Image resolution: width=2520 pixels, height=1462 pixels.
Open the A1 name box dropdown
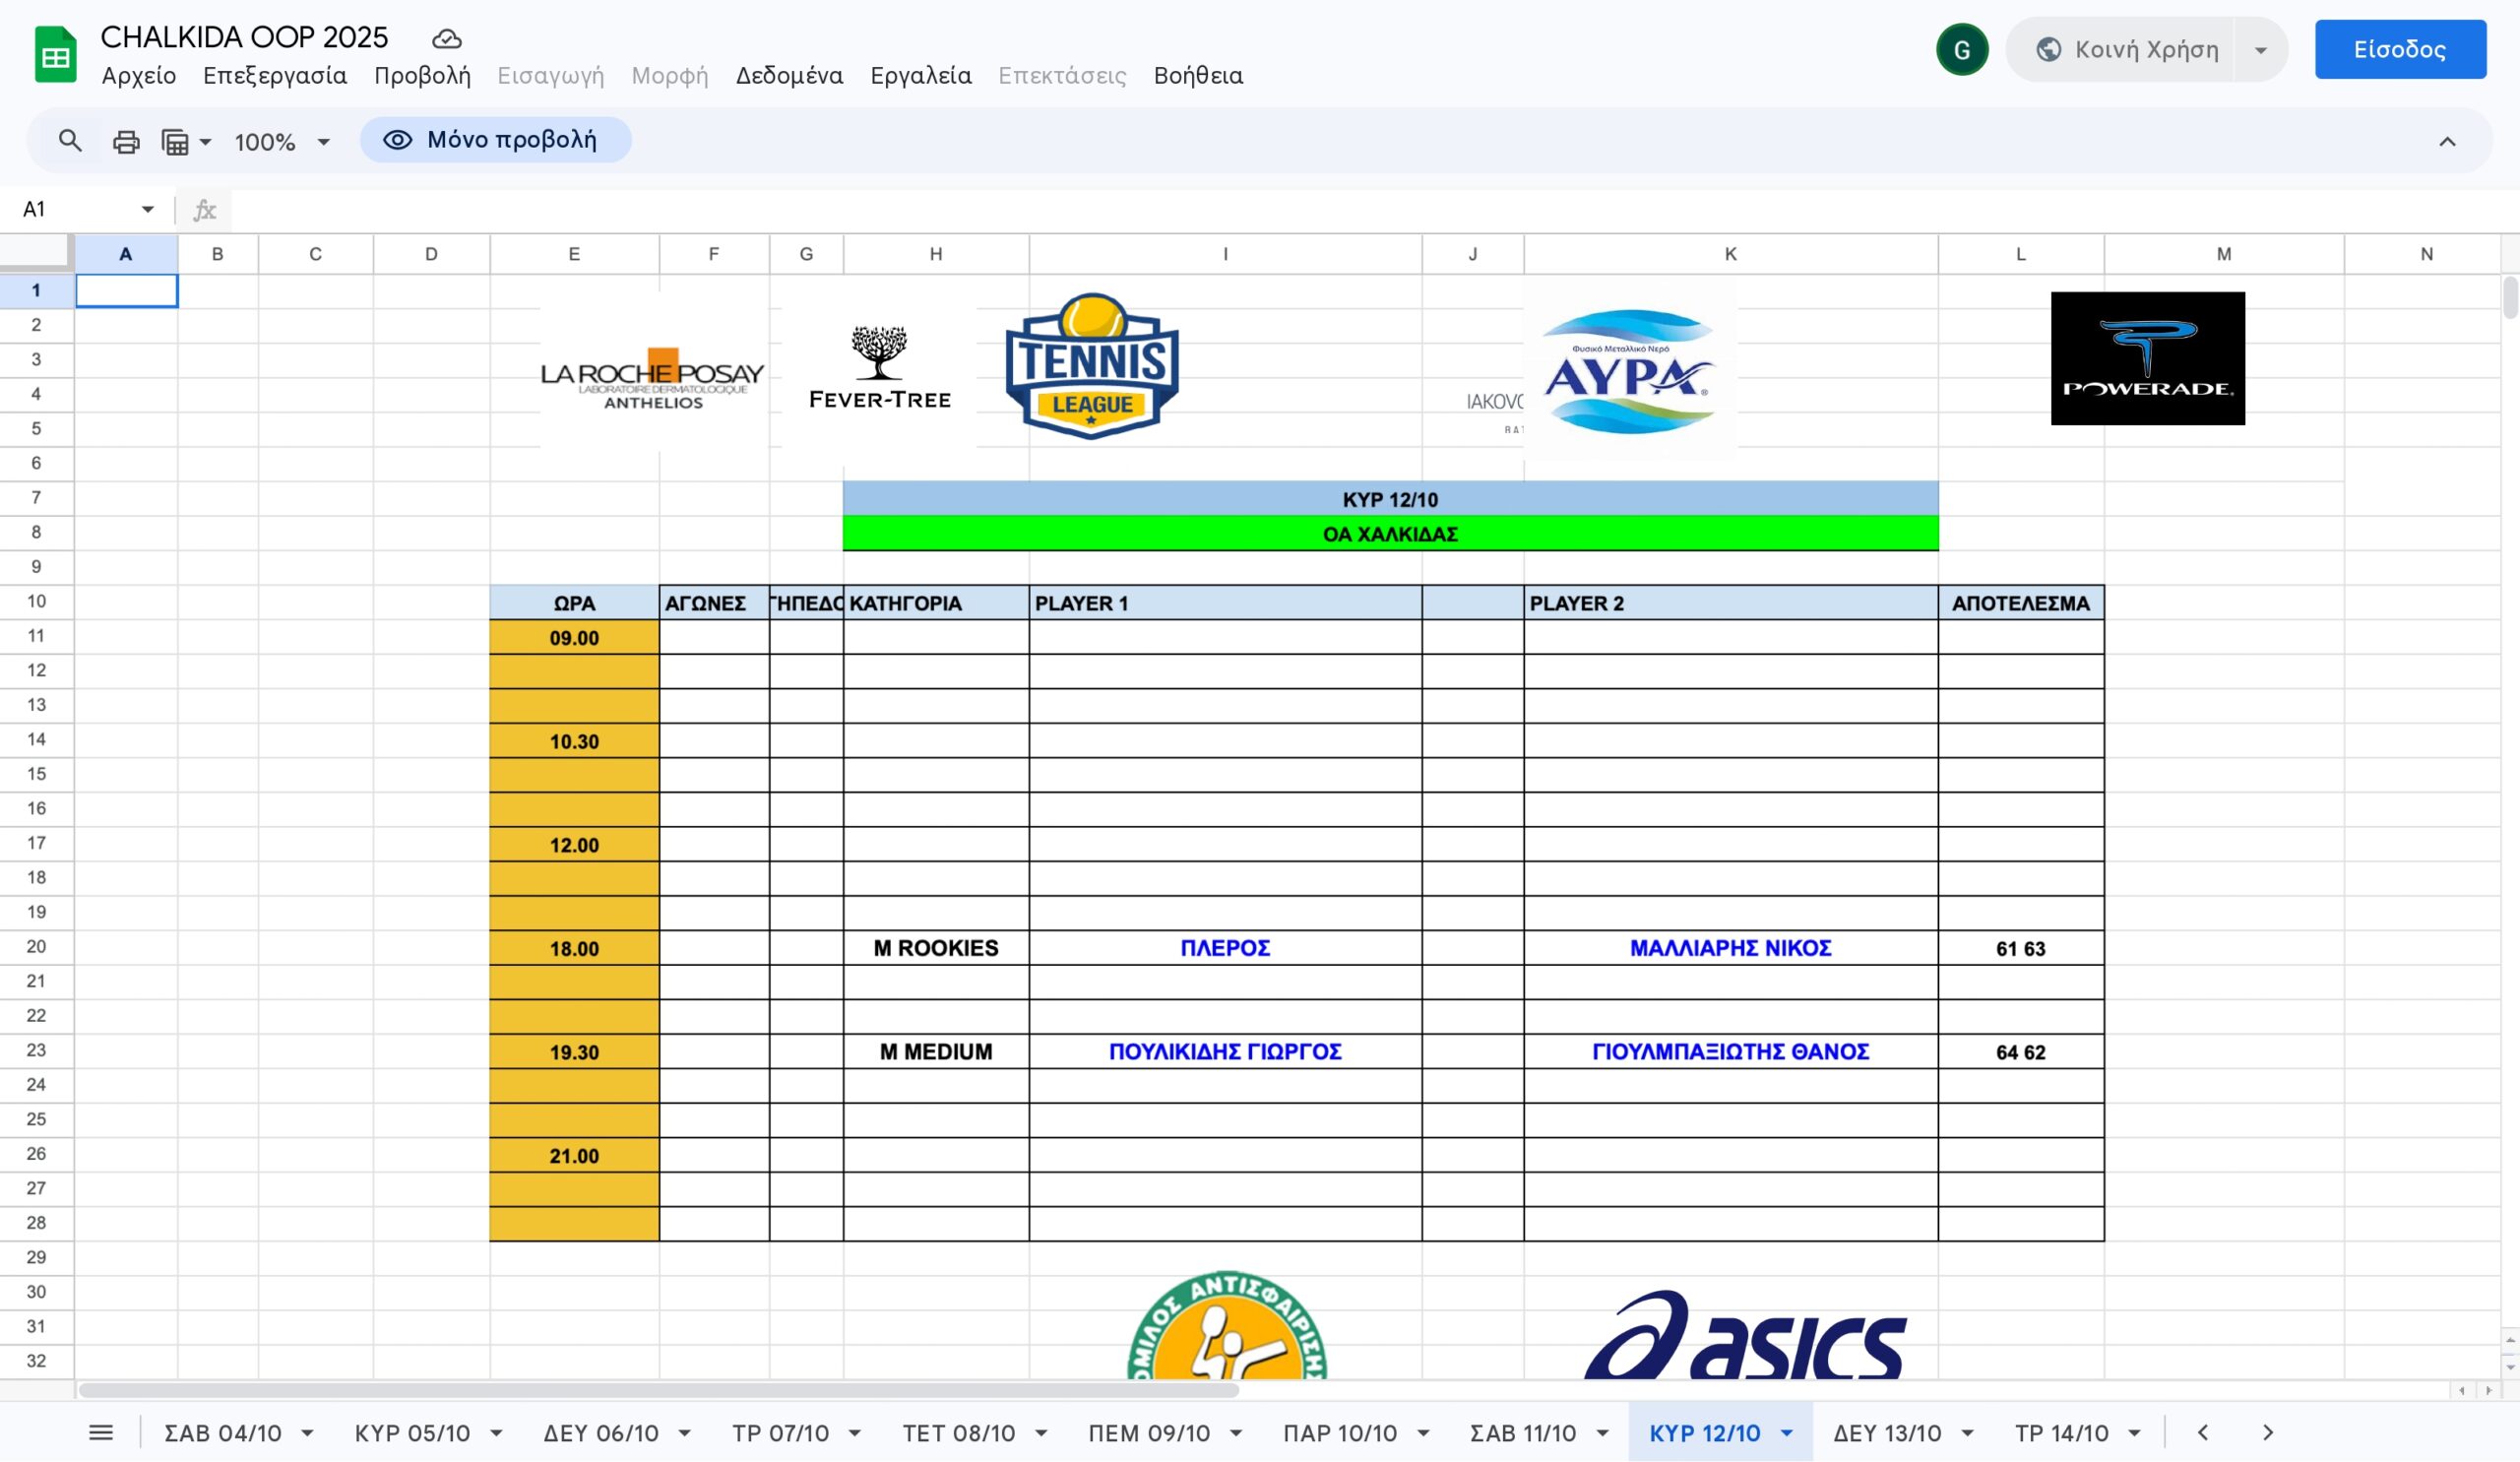pyautogui.click(x=147, y=209)
